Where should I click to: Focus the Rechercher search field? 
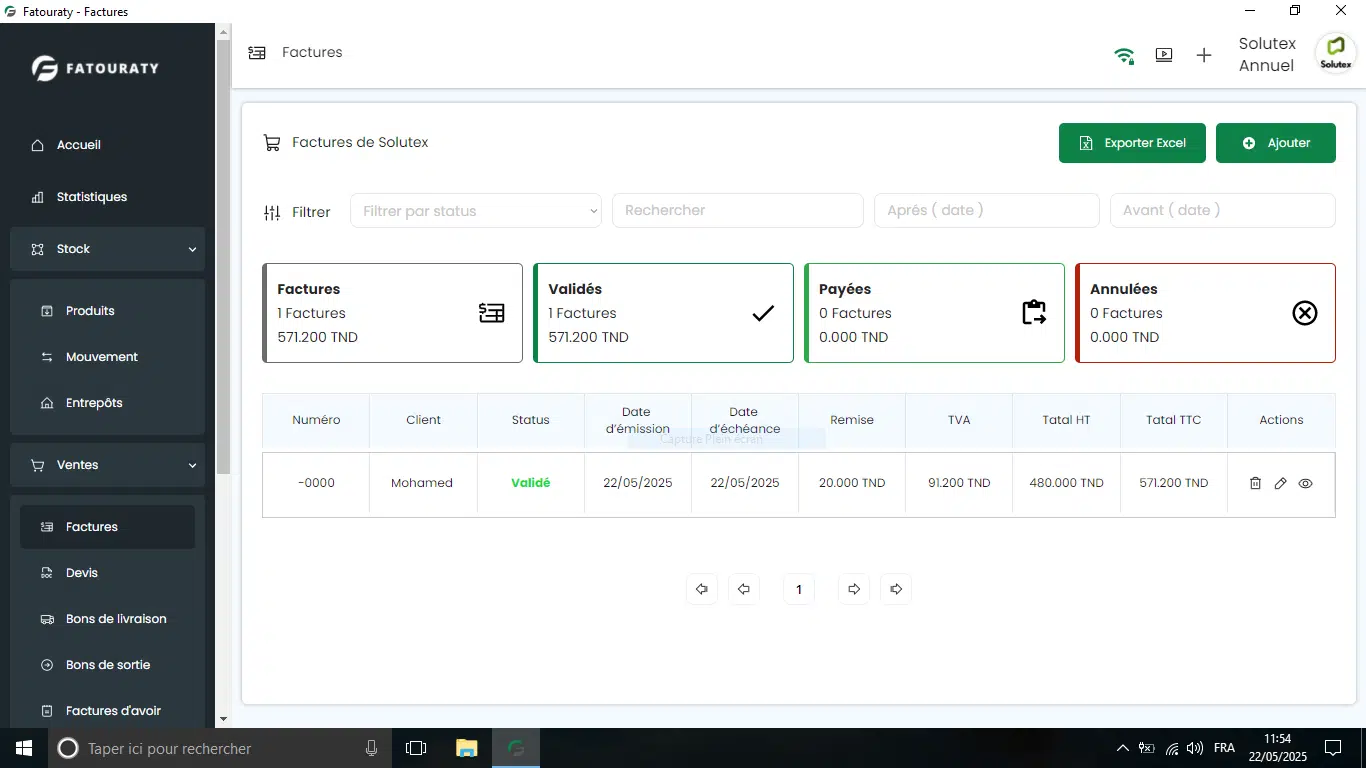pyautogui.click(x=737, y=211)
